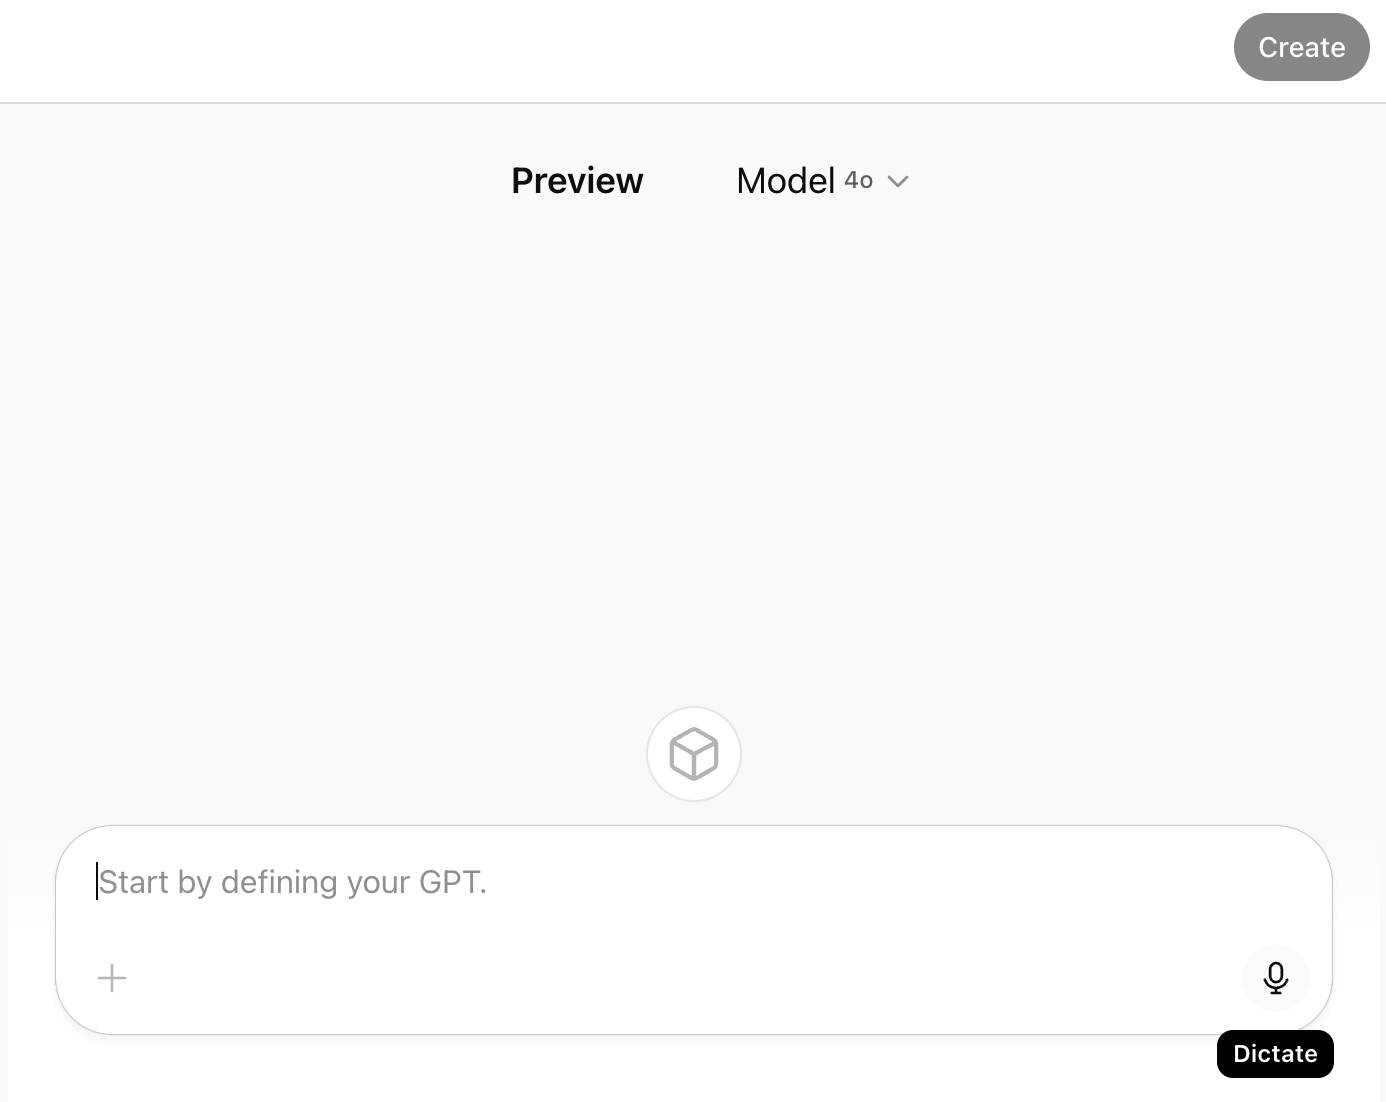Start voice dictation with the mic button

1275,977
